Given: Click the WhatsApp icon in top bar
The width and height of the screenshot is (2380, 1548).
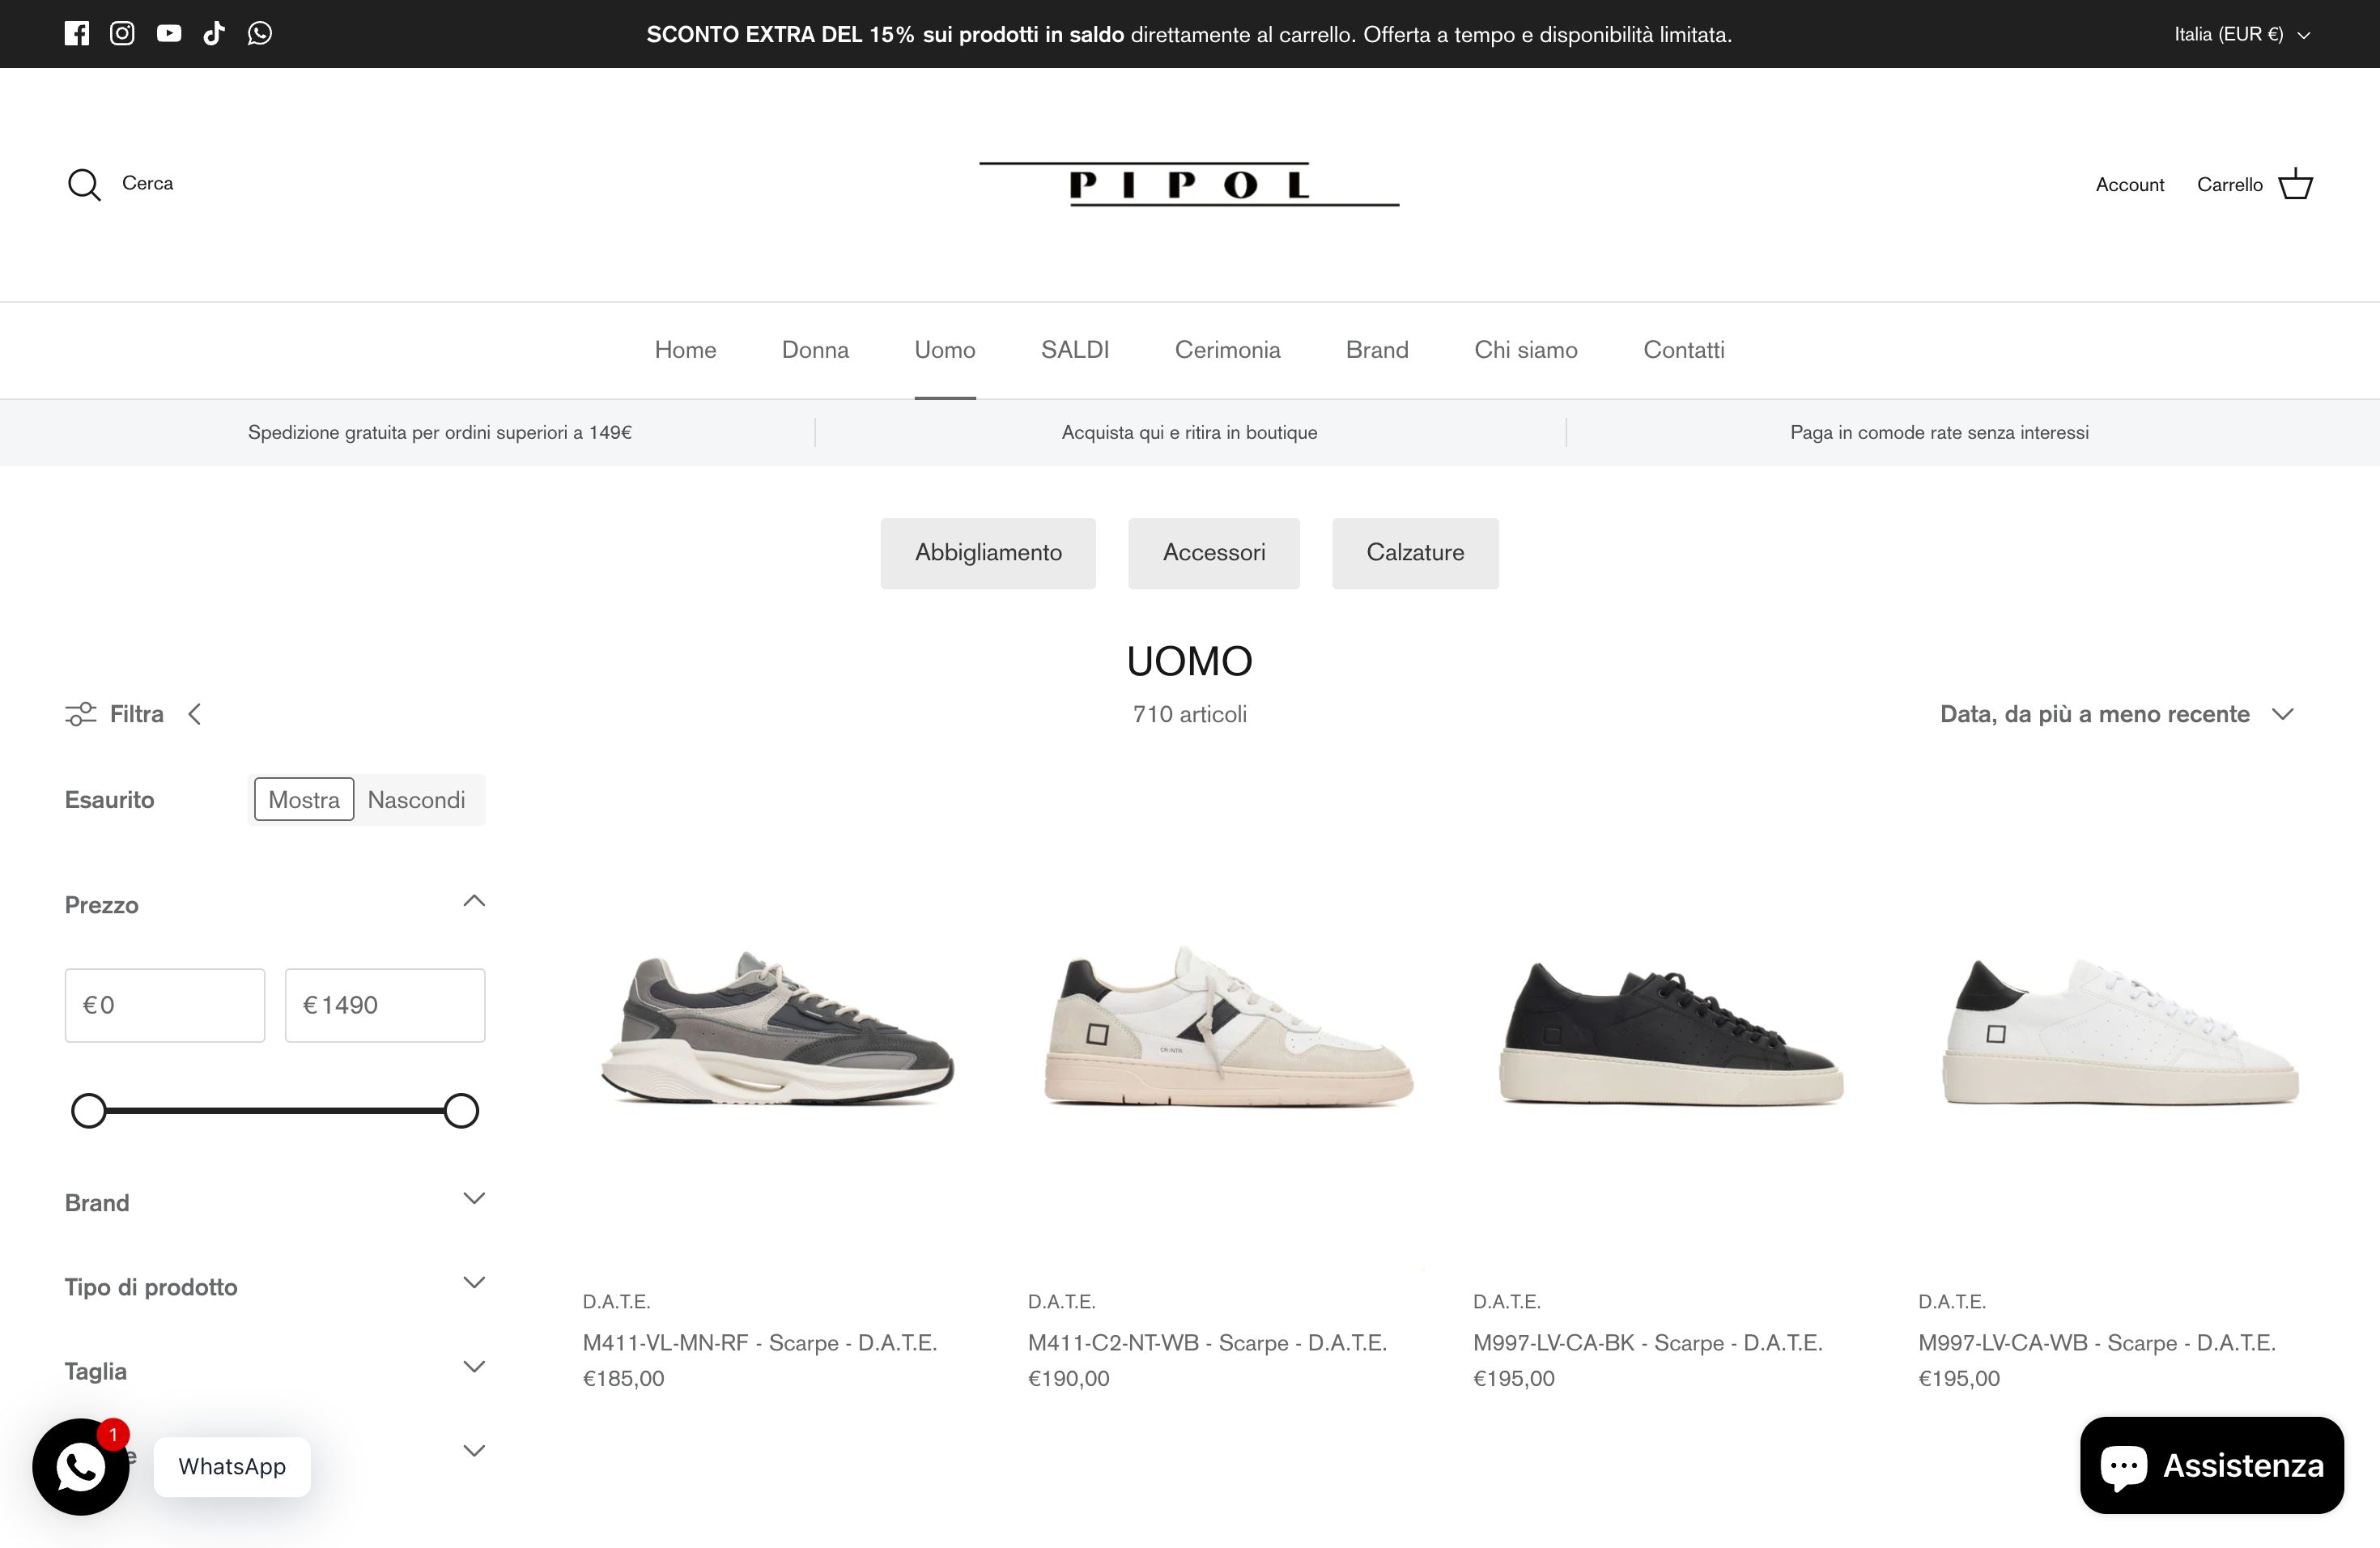Looking at the screenshot, I should point(260,34).
